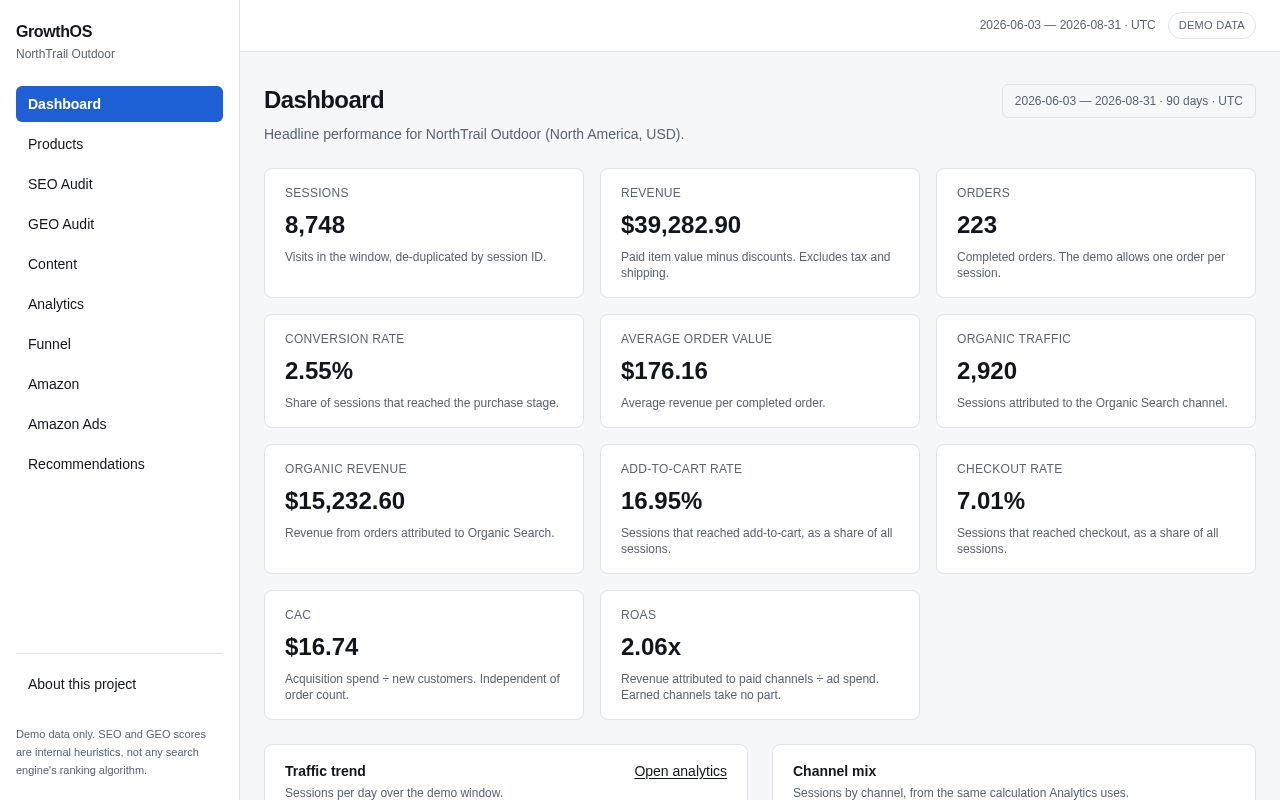Click the Headline performance description line

click(x=474, y=134)
